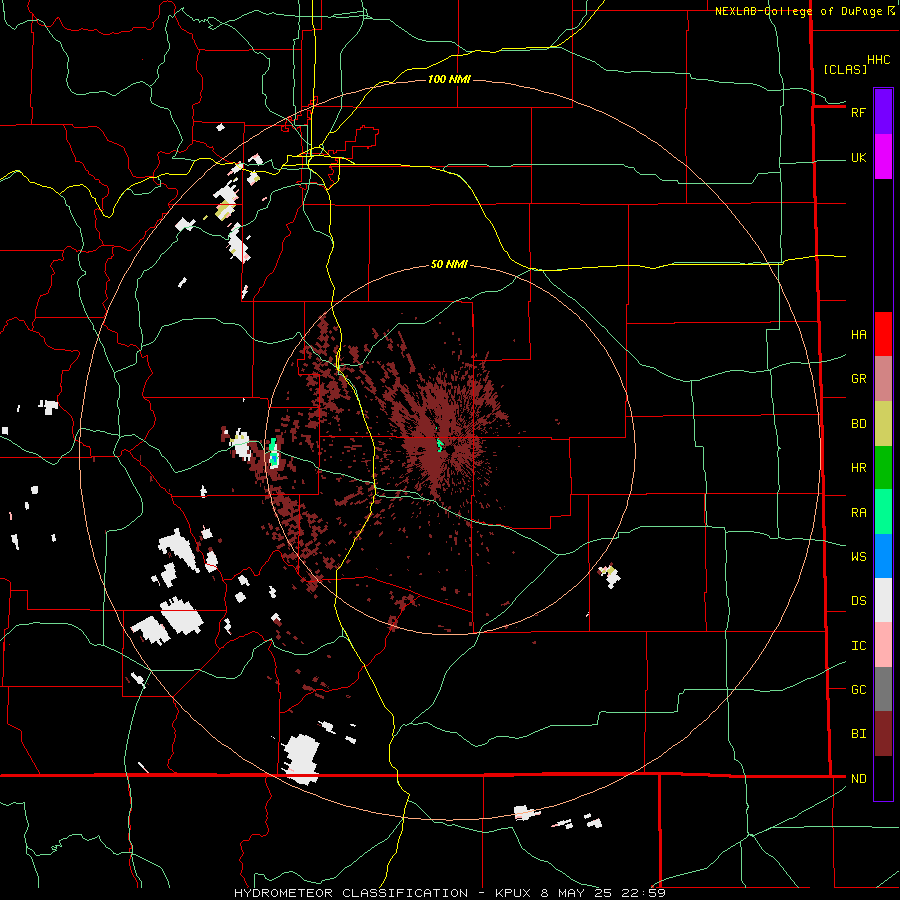
Task: Click the GR legend color block
Action: 883,379
